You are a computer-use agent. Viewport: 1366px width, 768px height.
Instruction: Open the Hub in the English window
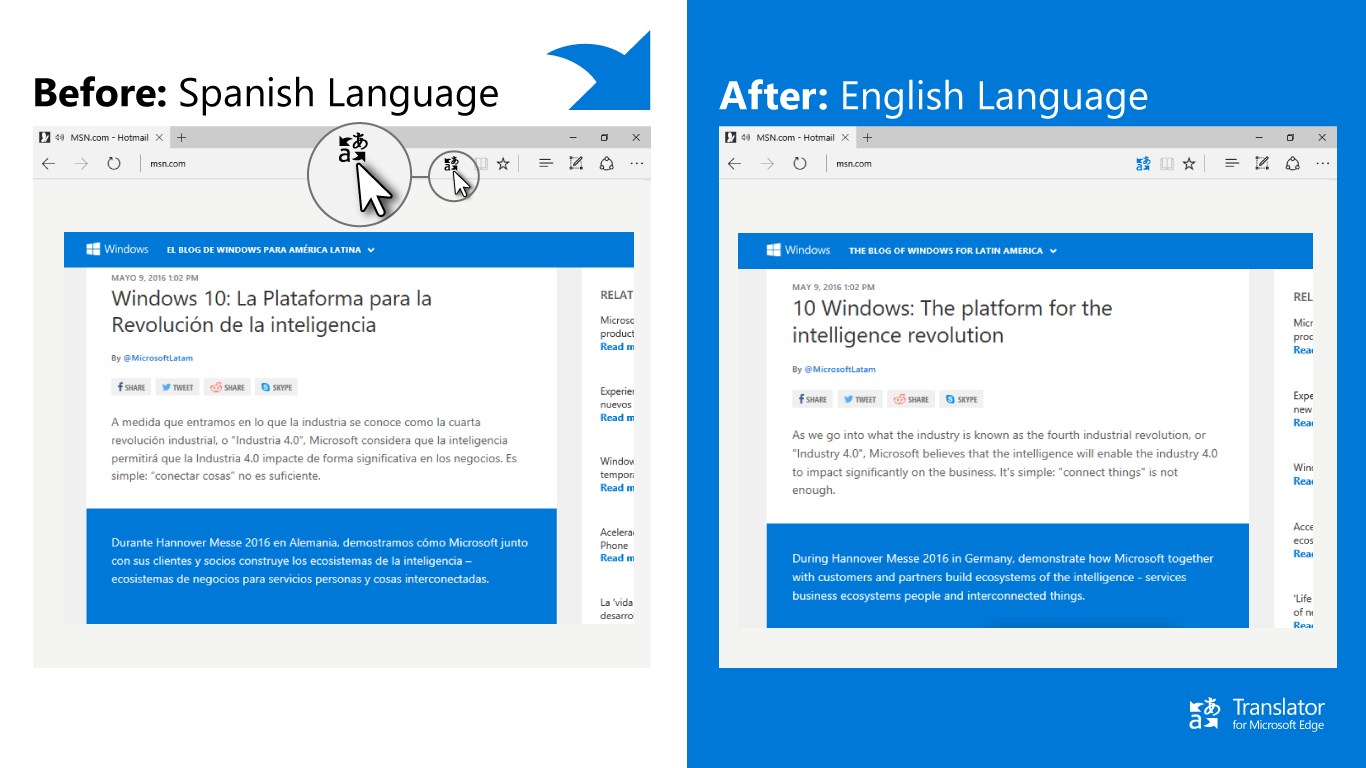coord(1232,164)
